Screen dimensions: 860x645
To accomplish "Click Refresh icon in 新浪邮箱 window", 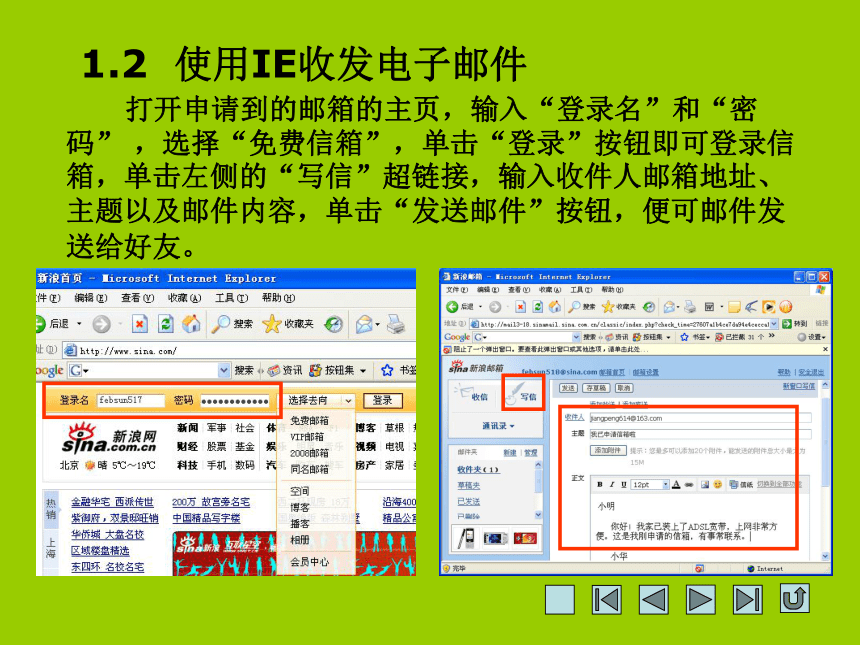I will pos(538,307).
